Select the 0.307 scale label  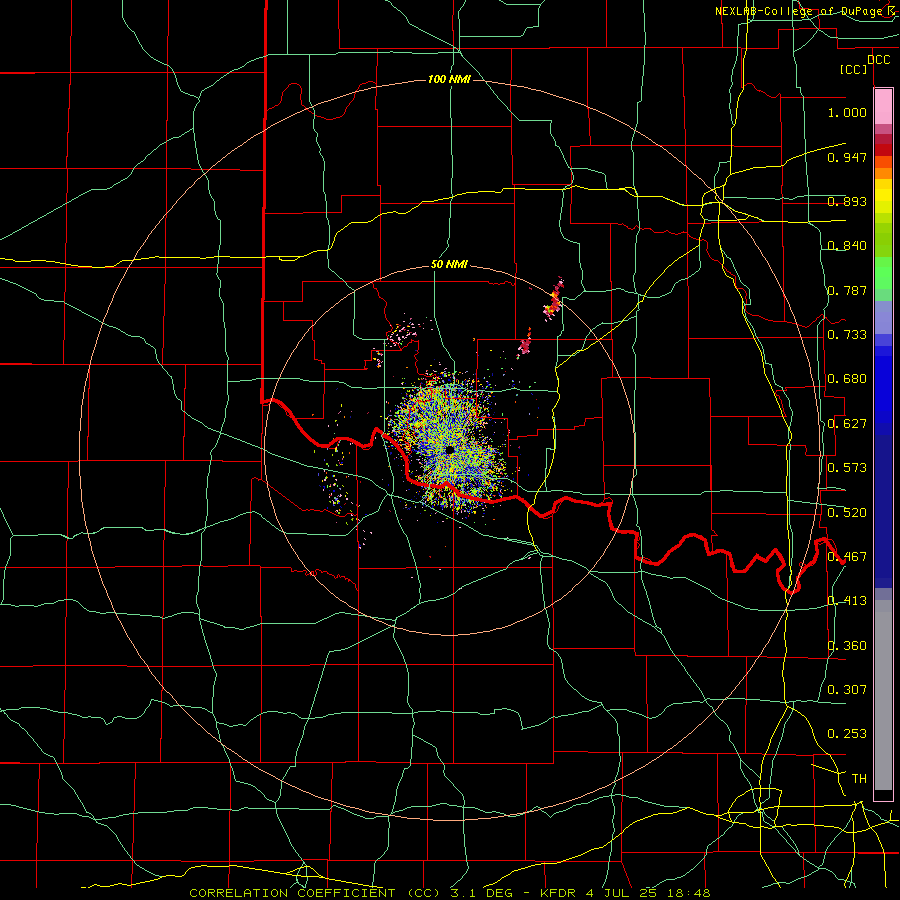click(847, 690)
